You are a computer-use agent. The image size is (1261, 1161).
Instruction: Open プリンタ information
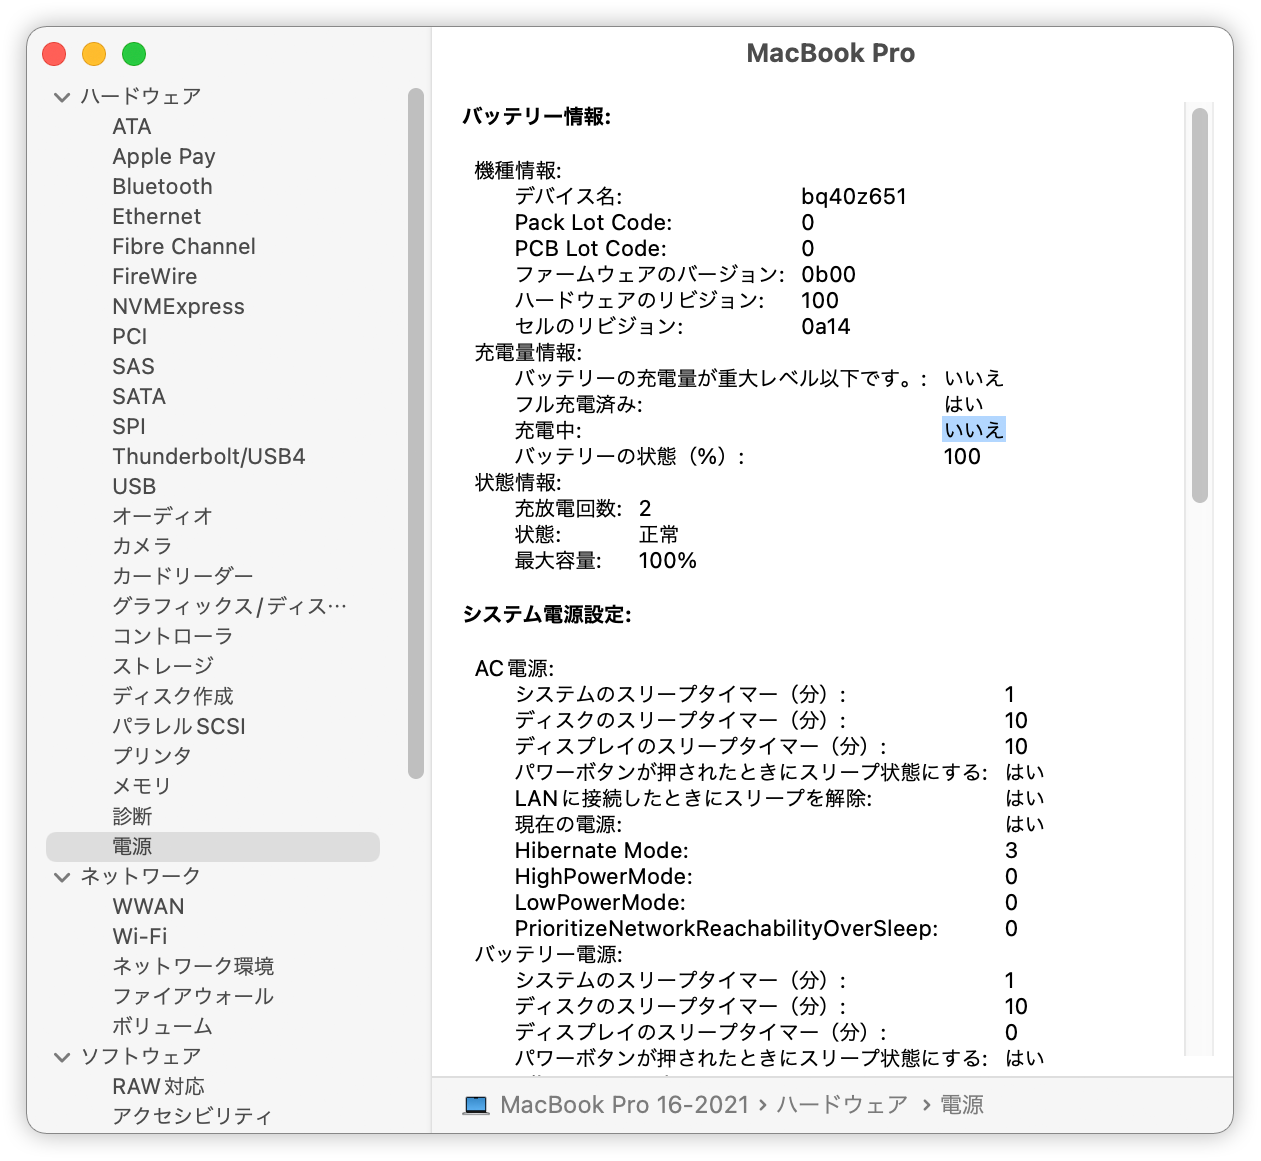point(152,757)
